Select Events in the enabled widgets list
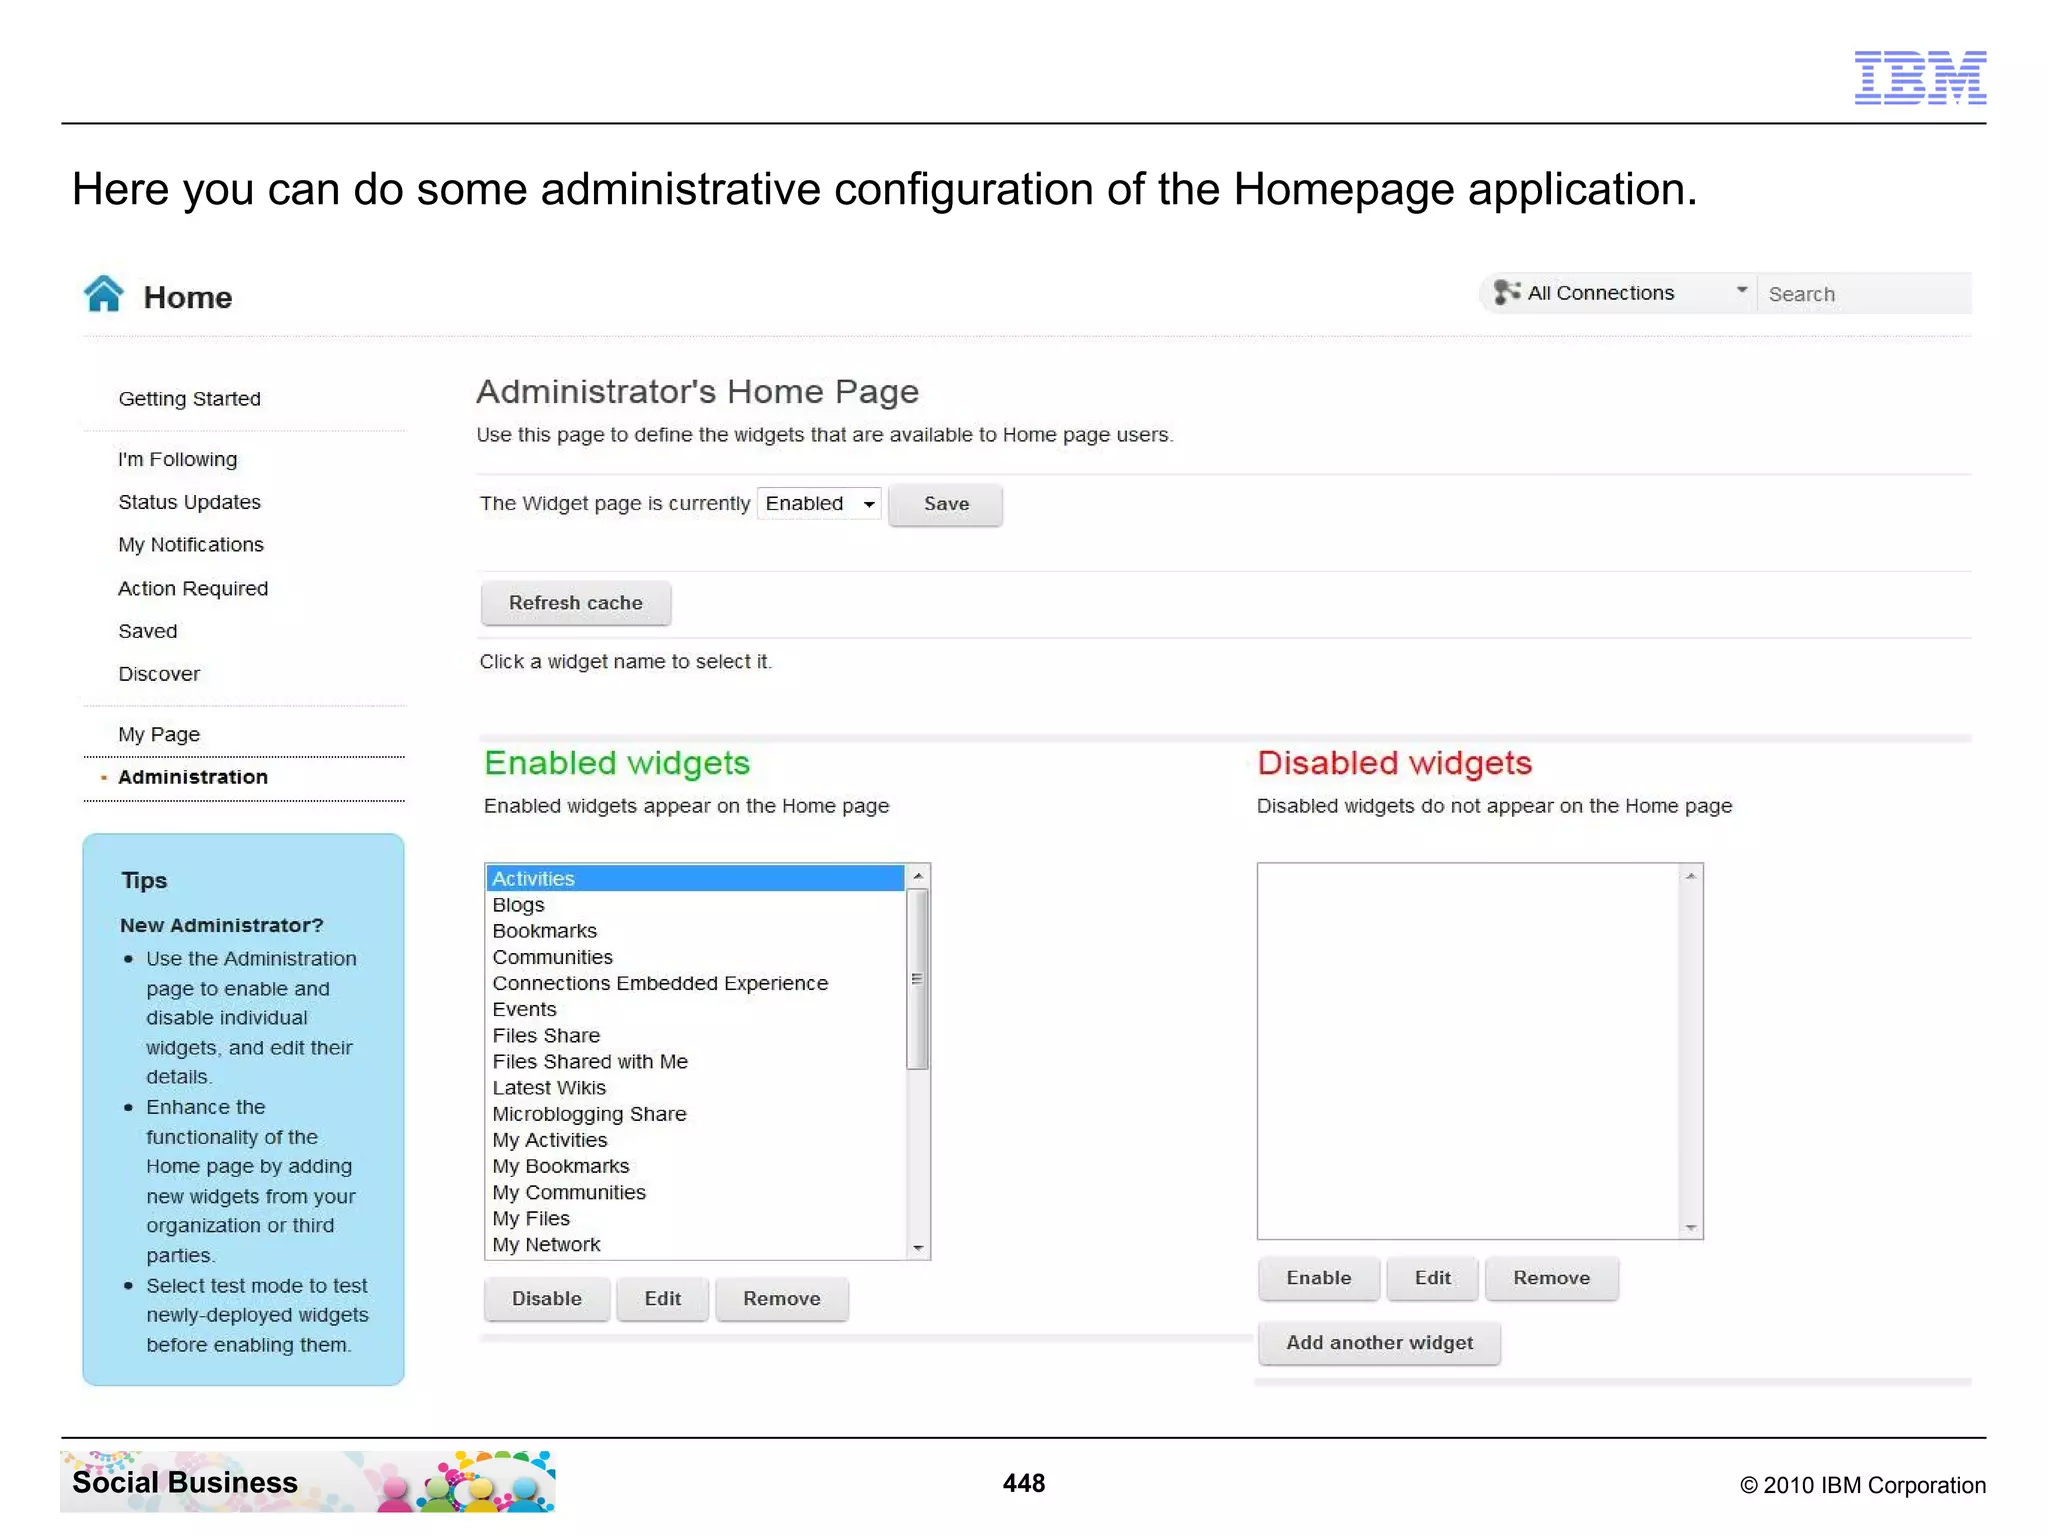This screenshot has height=1536, width=2048. click(695, 1010)
